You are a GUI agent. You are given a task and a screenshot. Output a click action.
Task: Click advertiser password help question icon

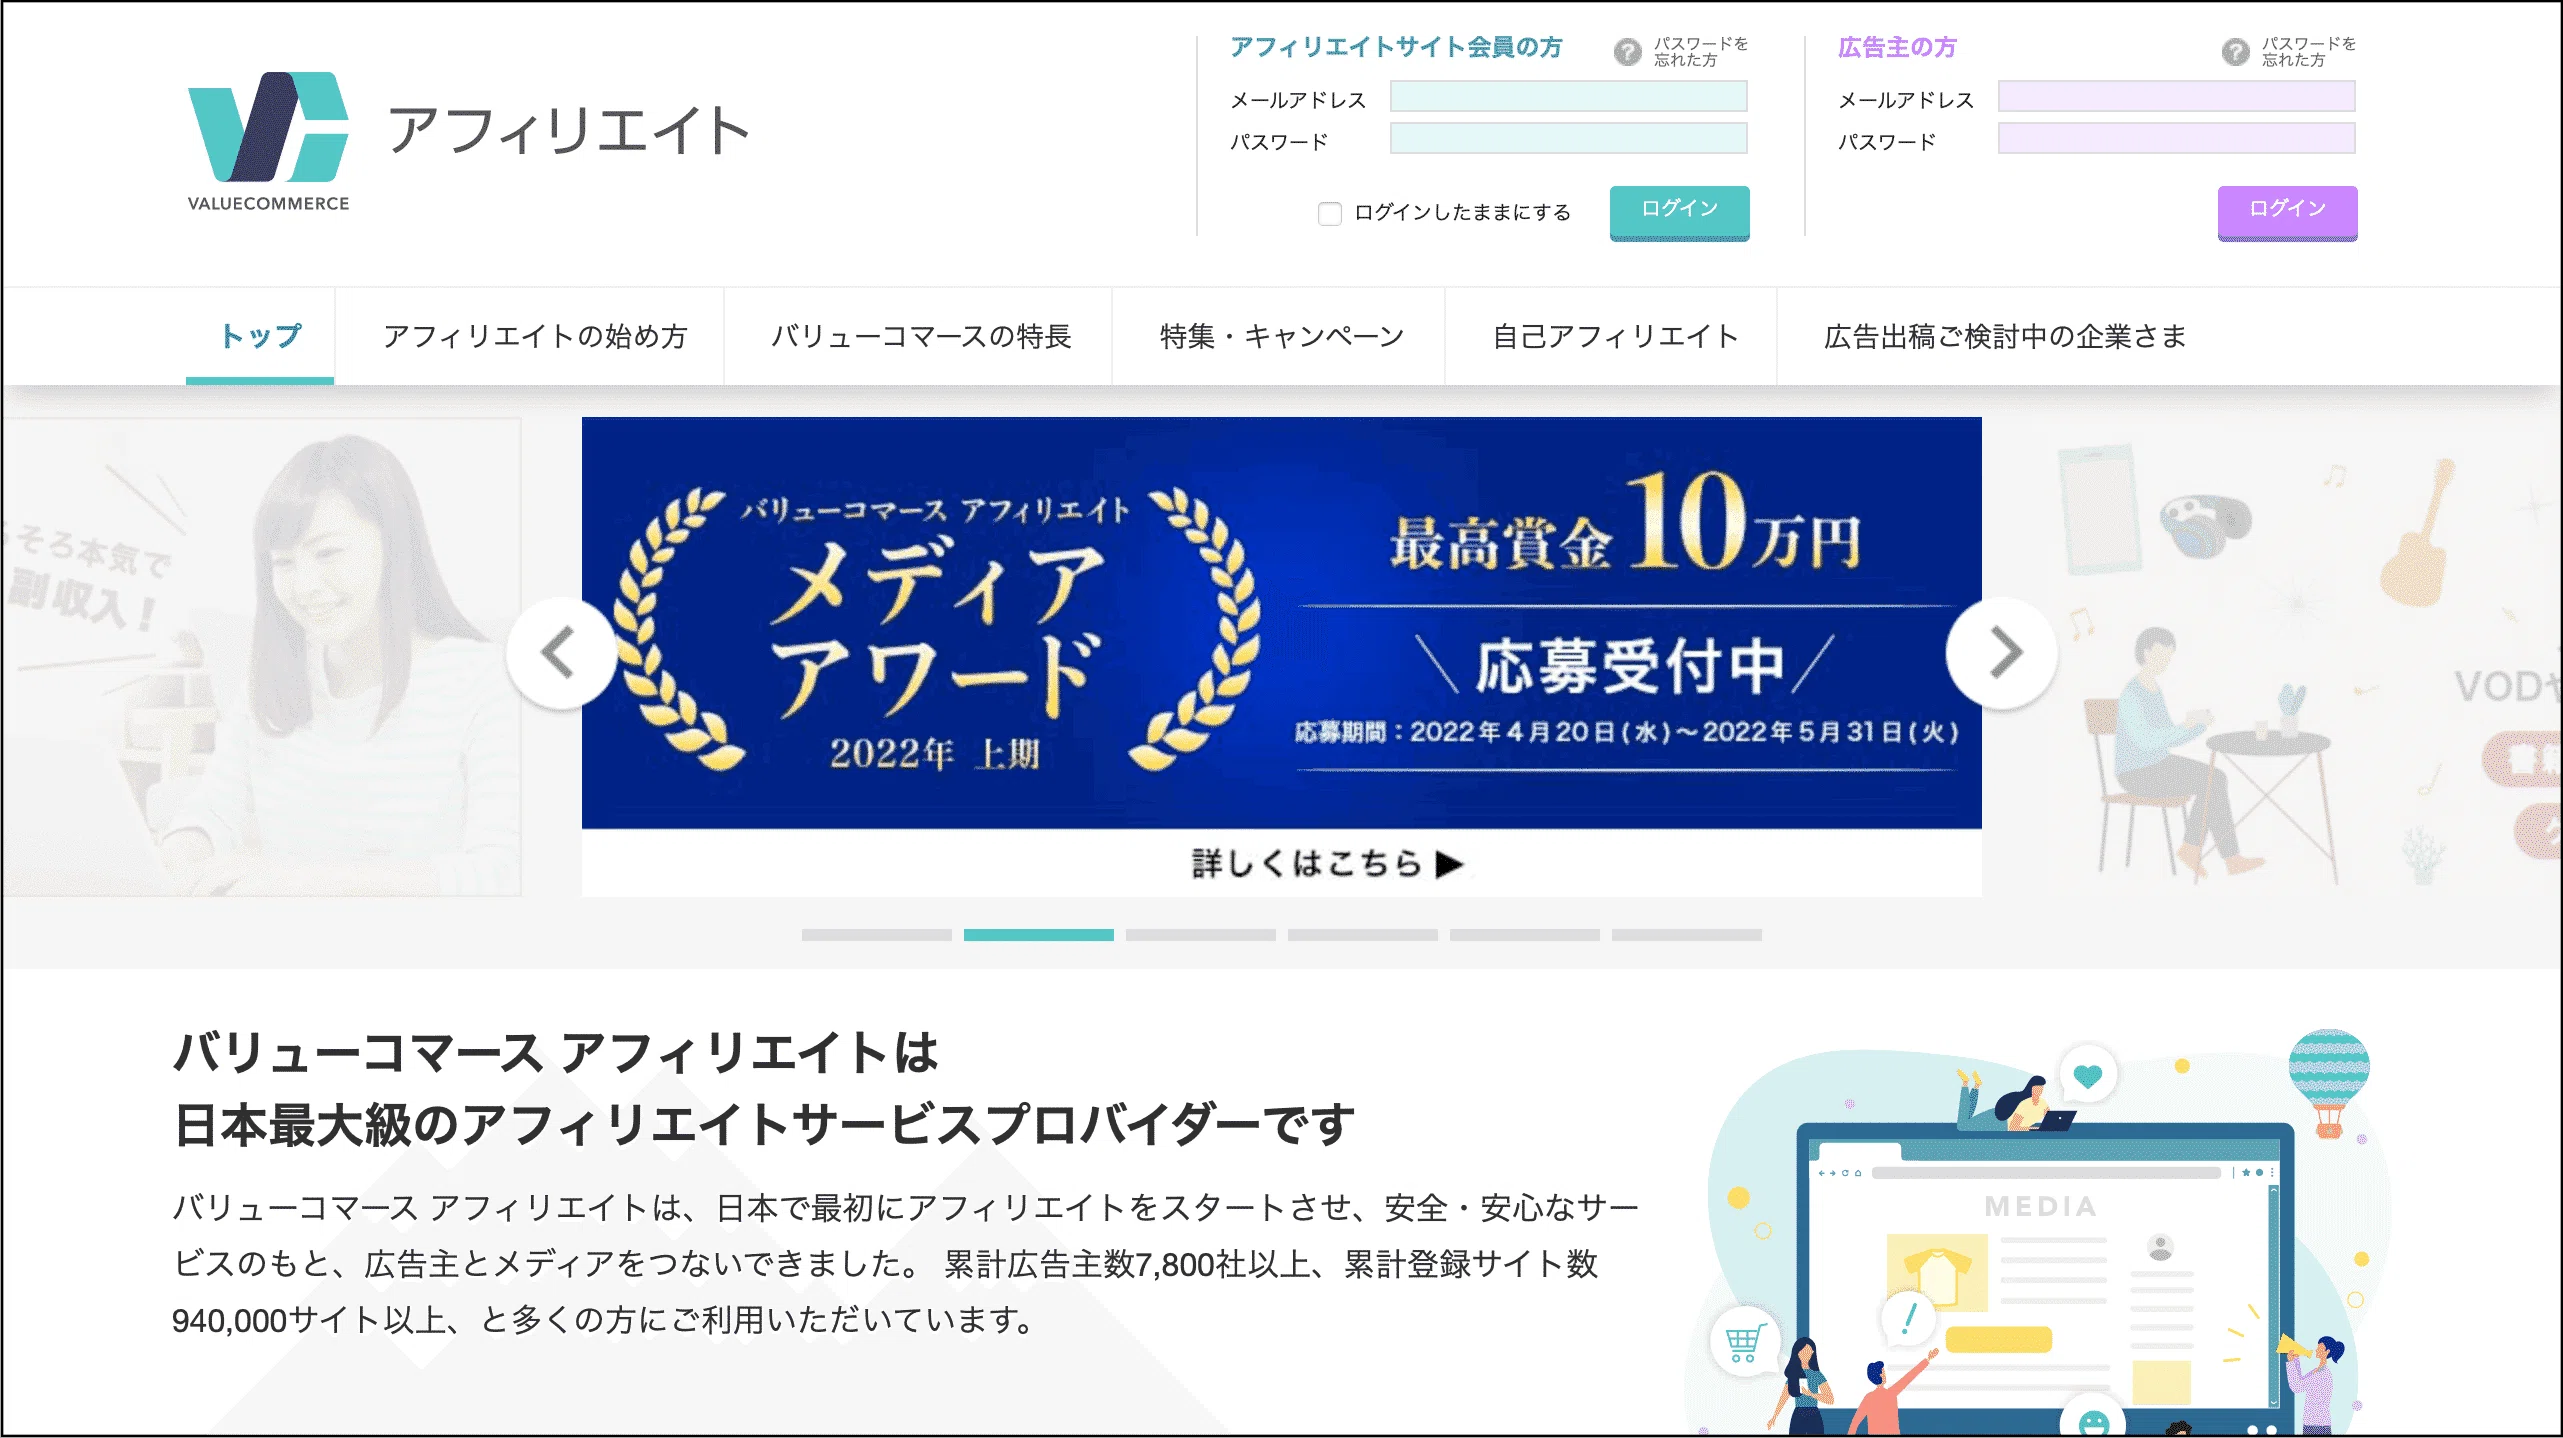(2235, 52)
